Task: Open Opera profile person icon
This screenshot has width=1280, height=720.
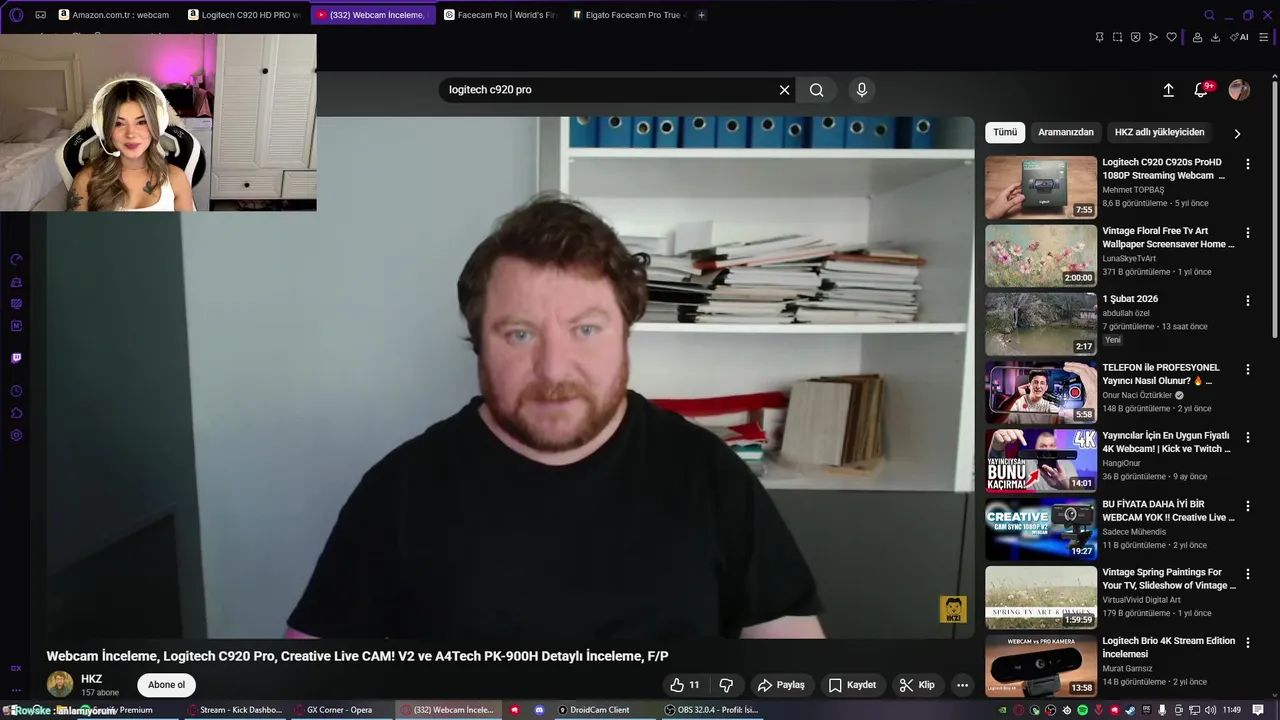Action: coord(1197,37)
